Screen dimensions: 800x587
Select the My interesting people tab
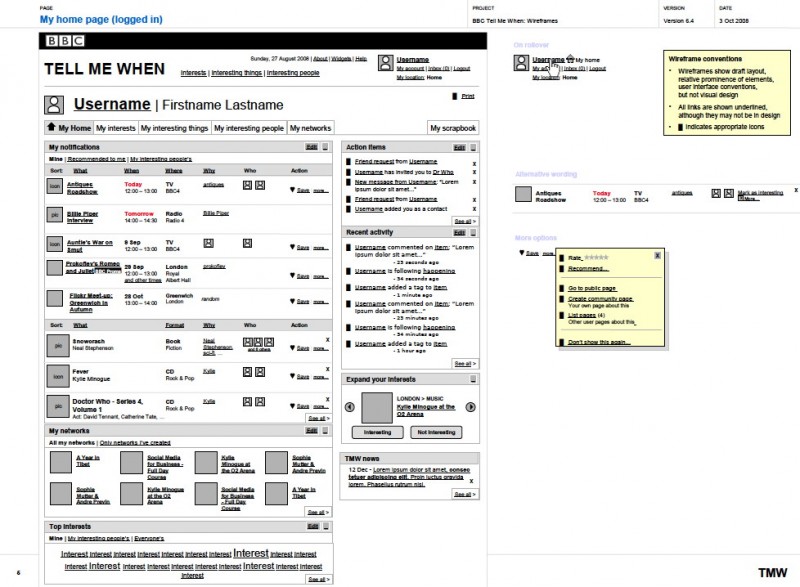pyautogui.click(x=249, y=128)
